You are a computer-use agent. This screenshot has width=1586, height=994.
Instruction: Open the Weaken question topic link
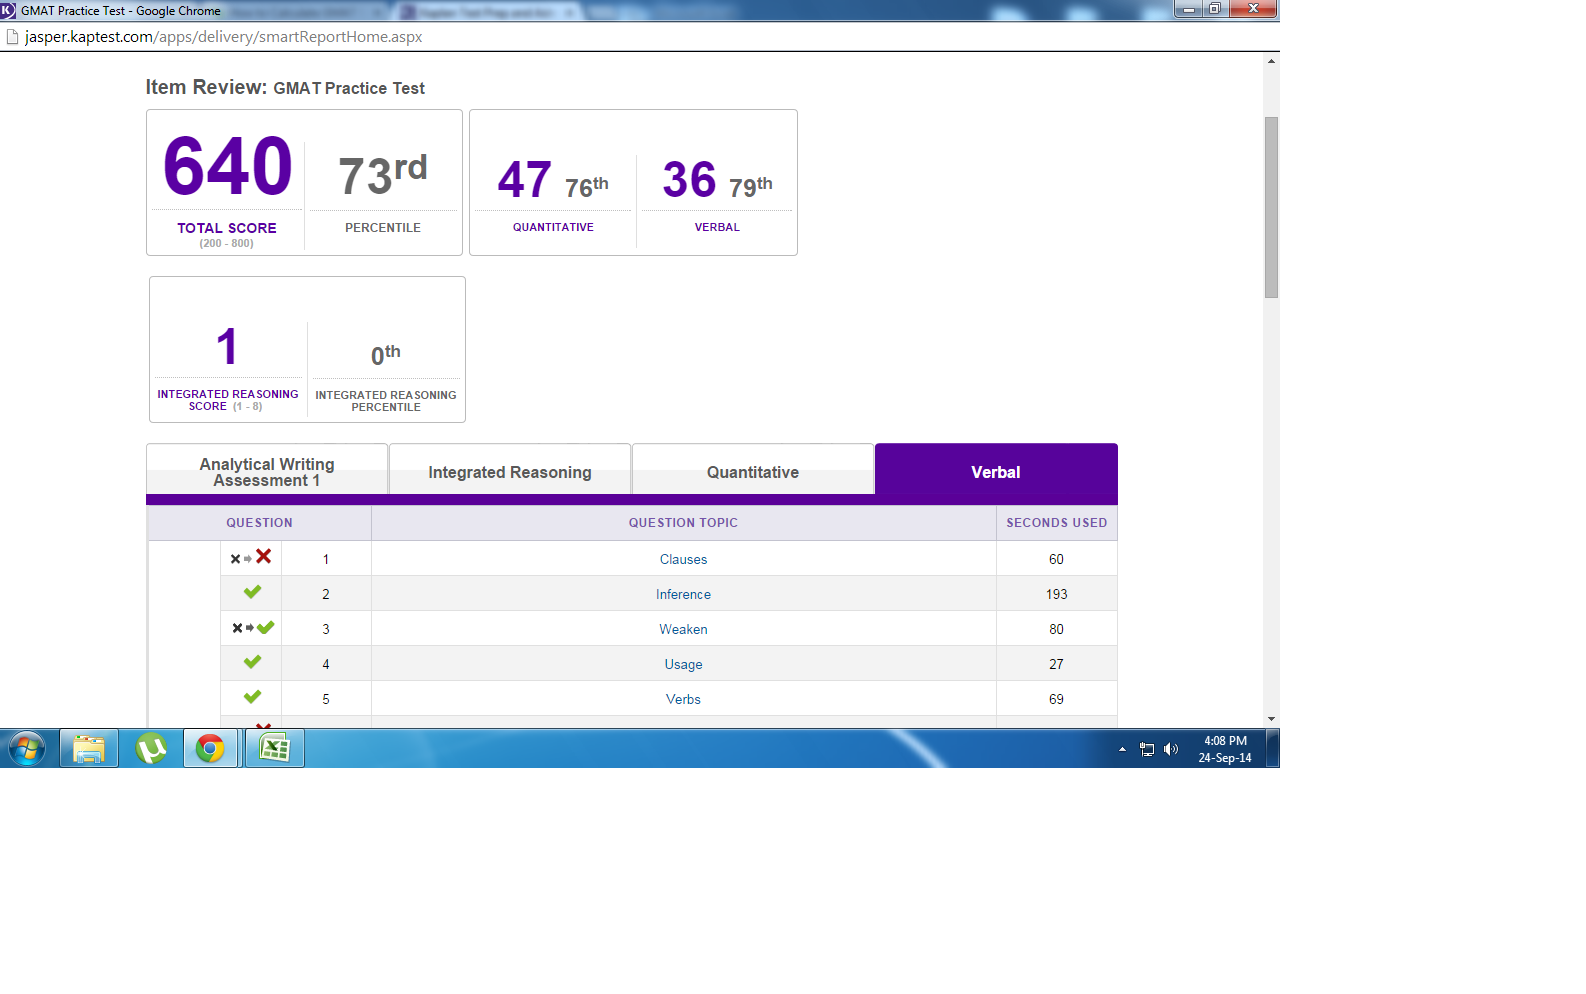pyautogui.click(x=683, y=629)
